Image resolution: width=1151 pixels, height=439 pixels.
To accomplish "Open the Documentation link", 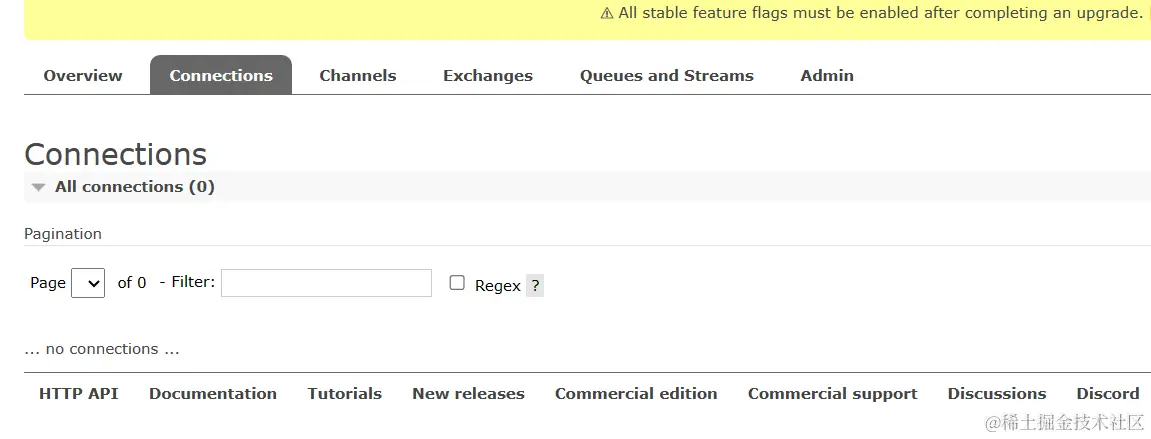I will [x=213, y=394].
